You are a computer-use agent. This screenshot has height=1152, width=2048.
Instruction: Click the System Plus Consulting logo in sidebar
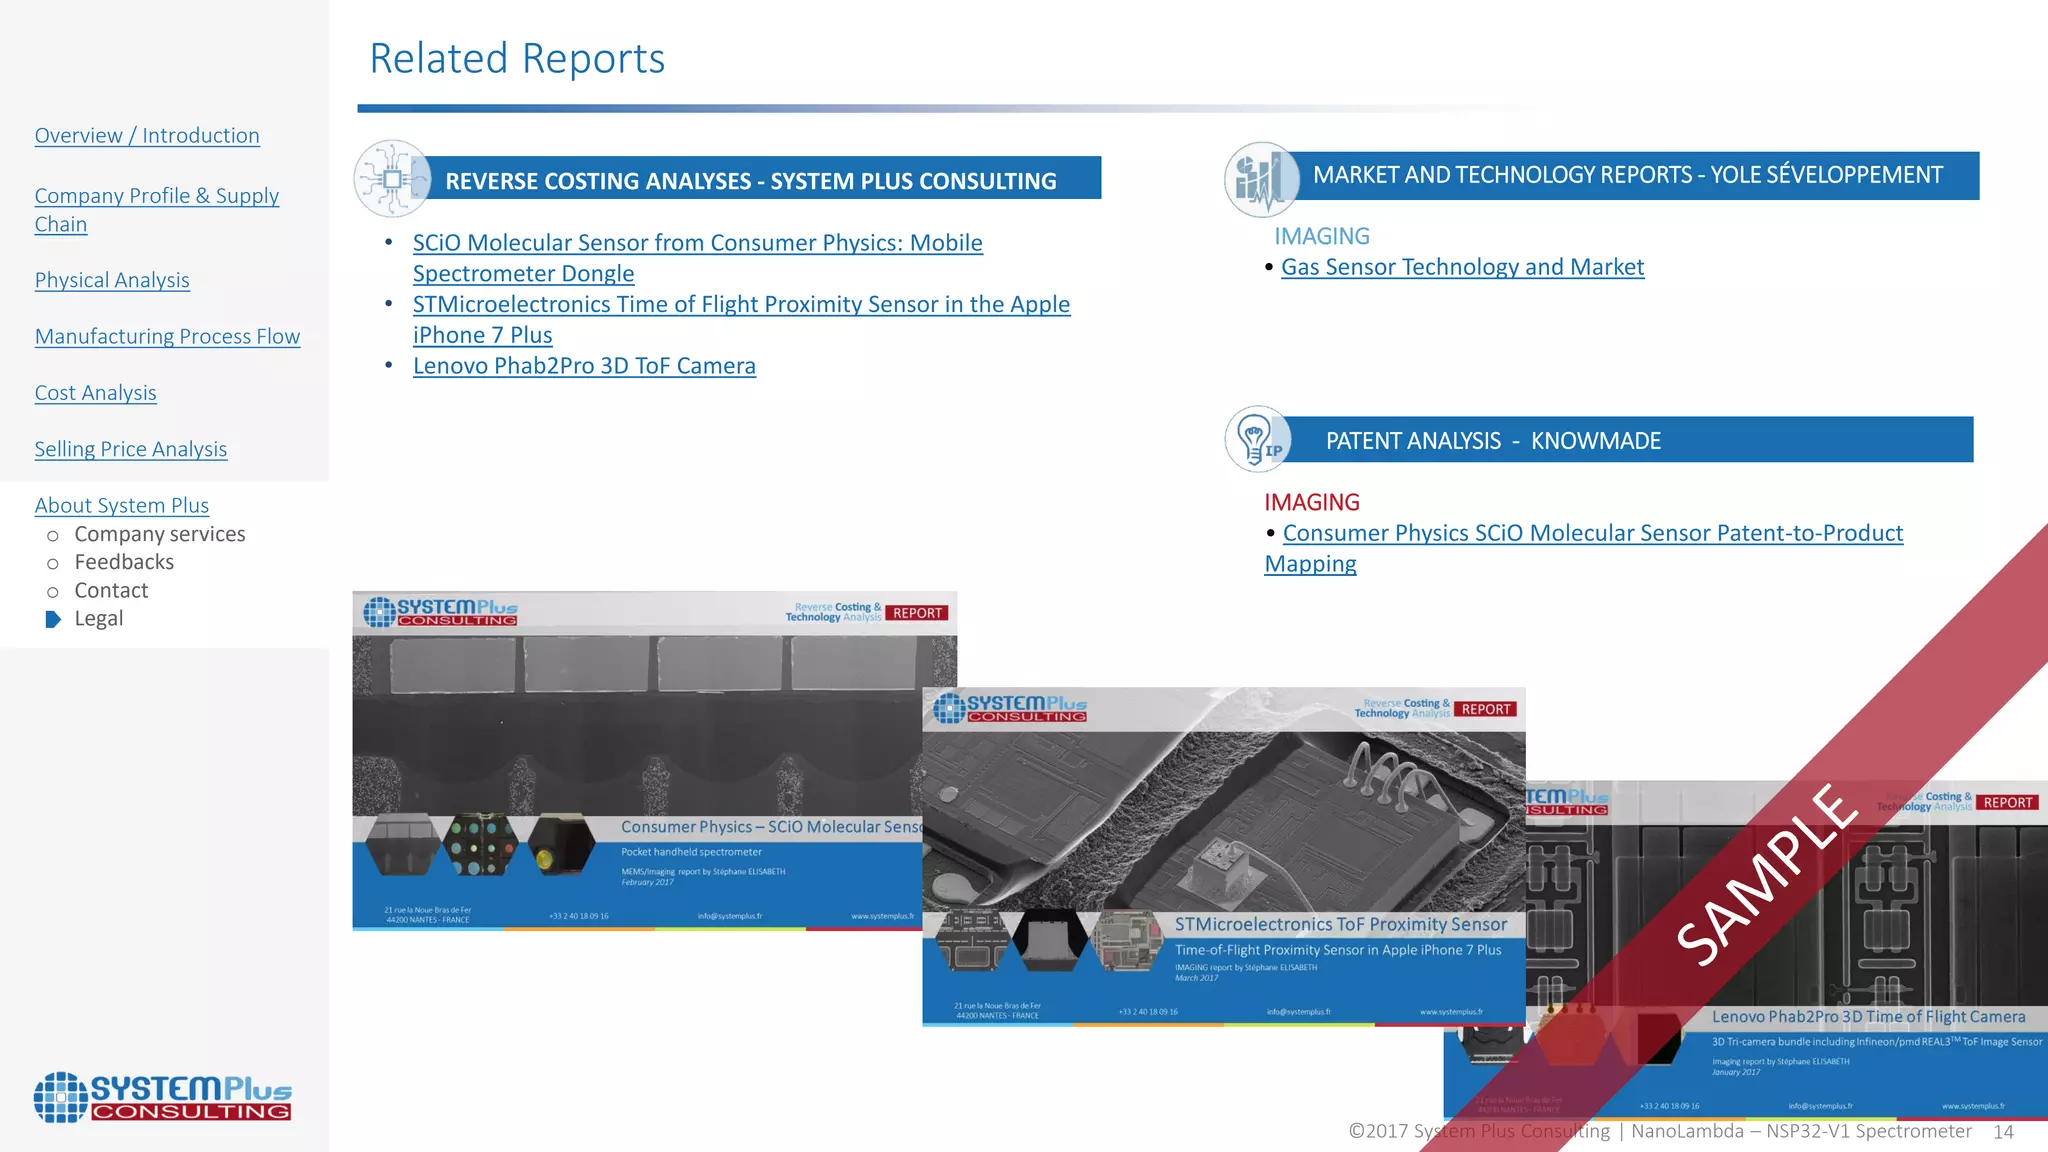[163, 1097]
